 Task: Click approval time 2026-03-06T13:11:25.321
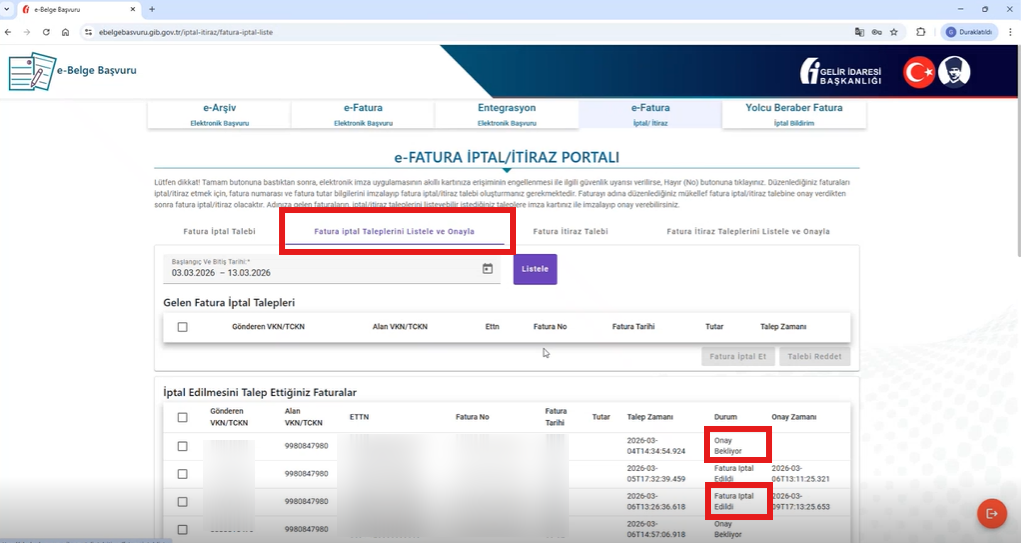[801, 473]
